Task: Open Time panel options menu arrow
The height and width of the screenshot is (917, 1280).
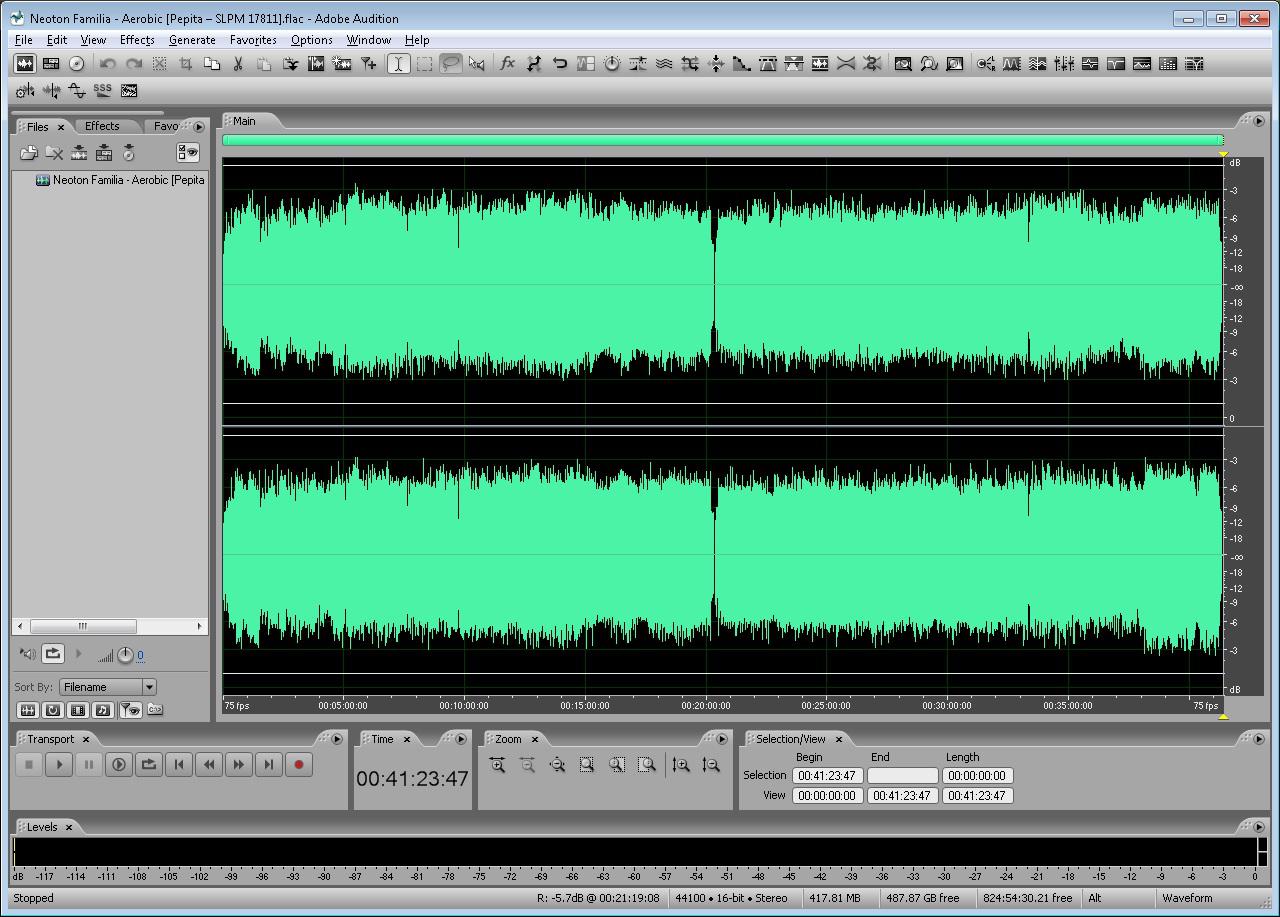Action: click(461, 740)
